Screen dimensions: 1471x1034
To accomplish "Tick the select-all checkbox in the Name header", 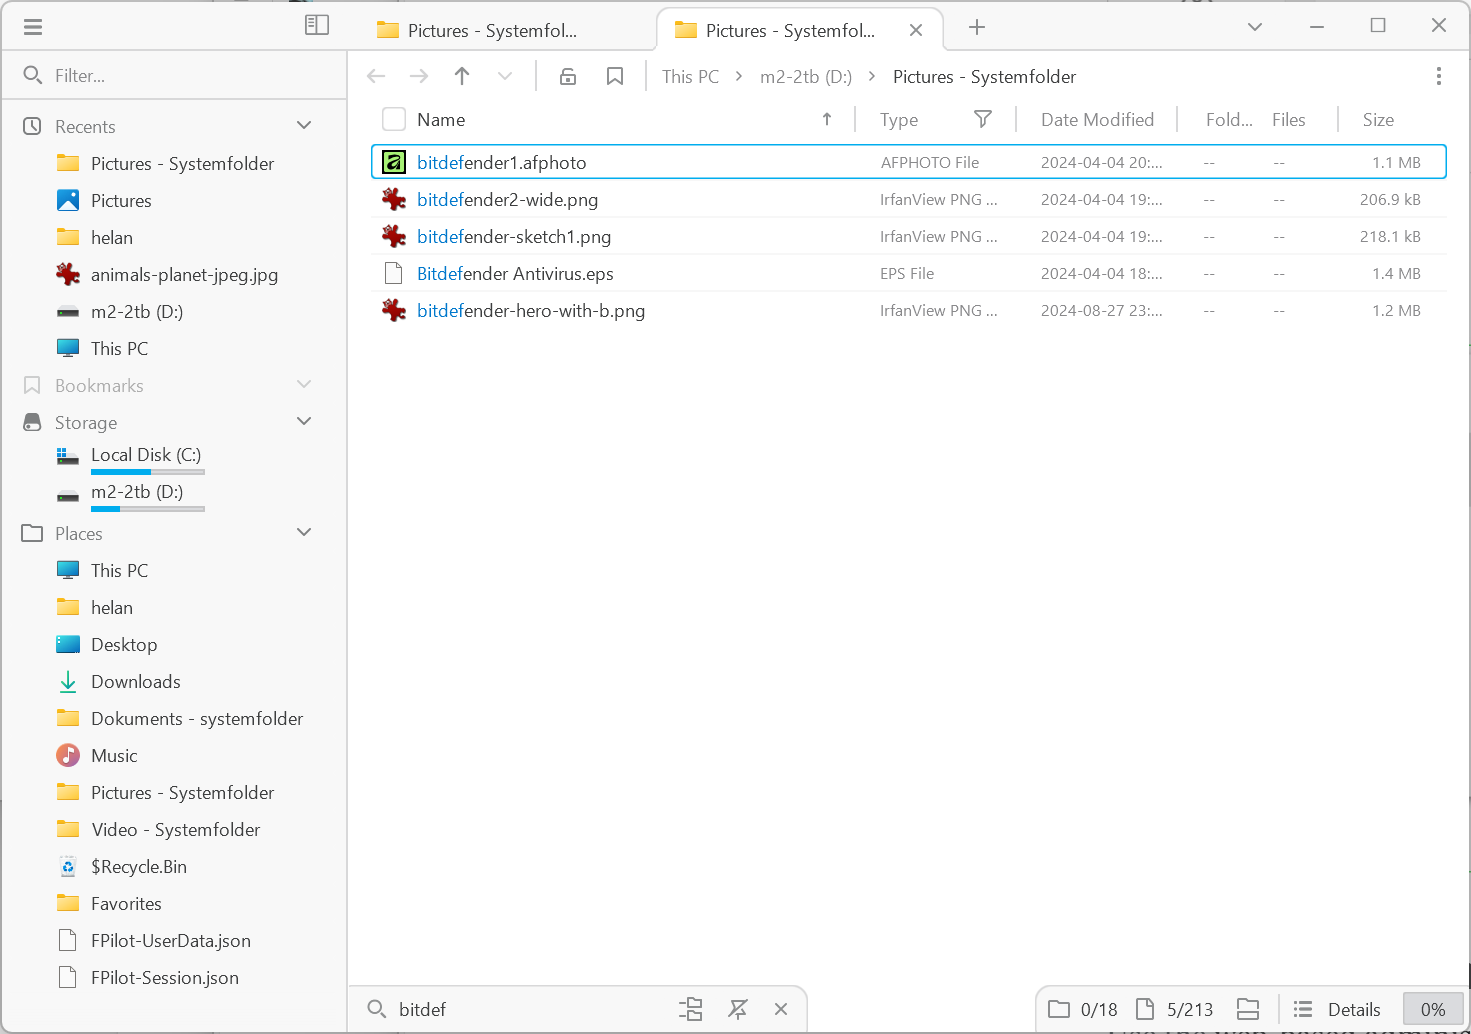I will [x=393, y=118].
